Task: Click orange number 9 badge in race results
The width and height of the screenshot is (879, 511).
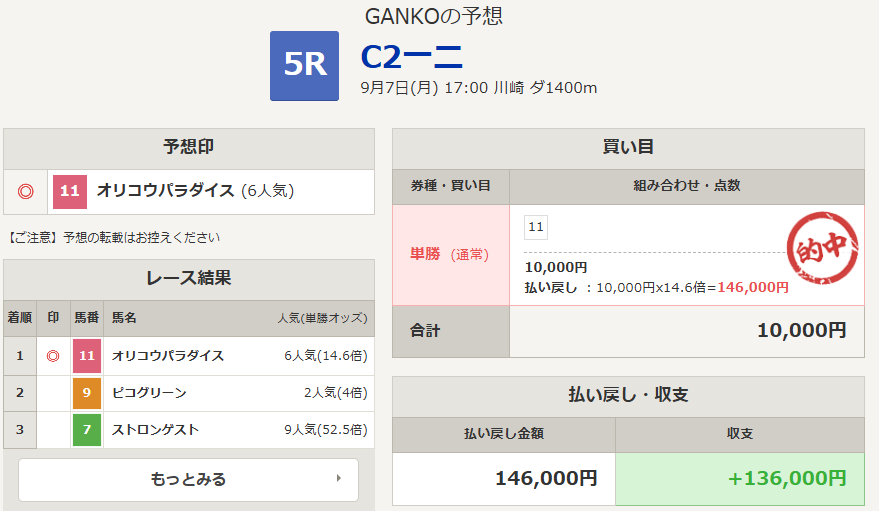Action: [x=87, y=393]
